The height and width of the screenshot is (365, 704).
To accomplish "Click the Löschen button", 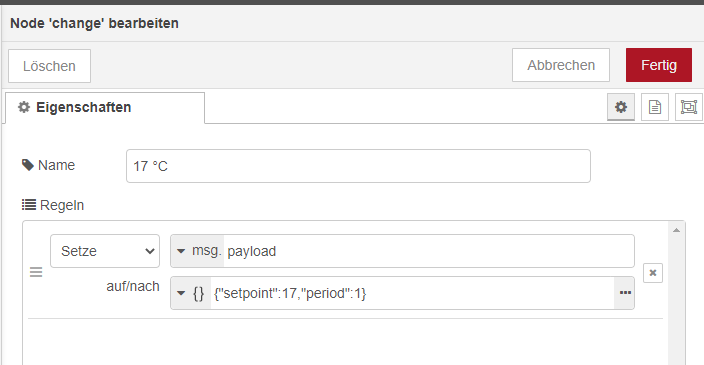I will [x=49, y=66].
